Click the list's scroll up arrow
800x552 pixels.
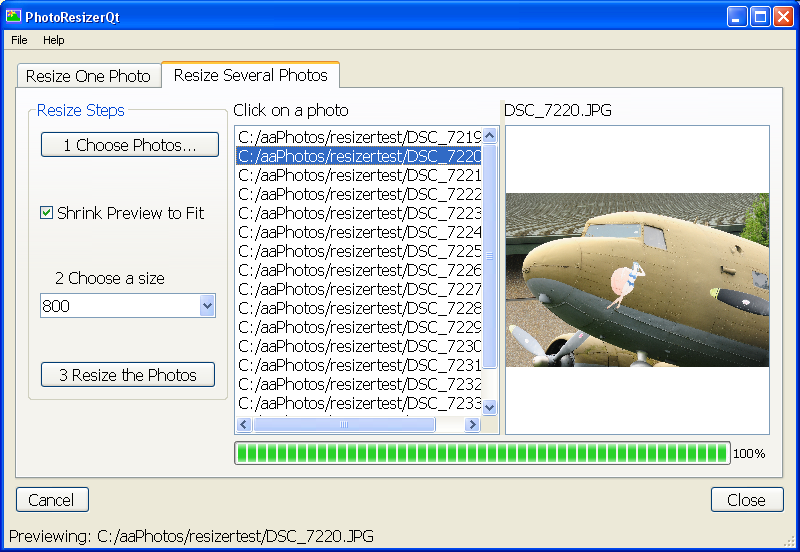(490, 135)
